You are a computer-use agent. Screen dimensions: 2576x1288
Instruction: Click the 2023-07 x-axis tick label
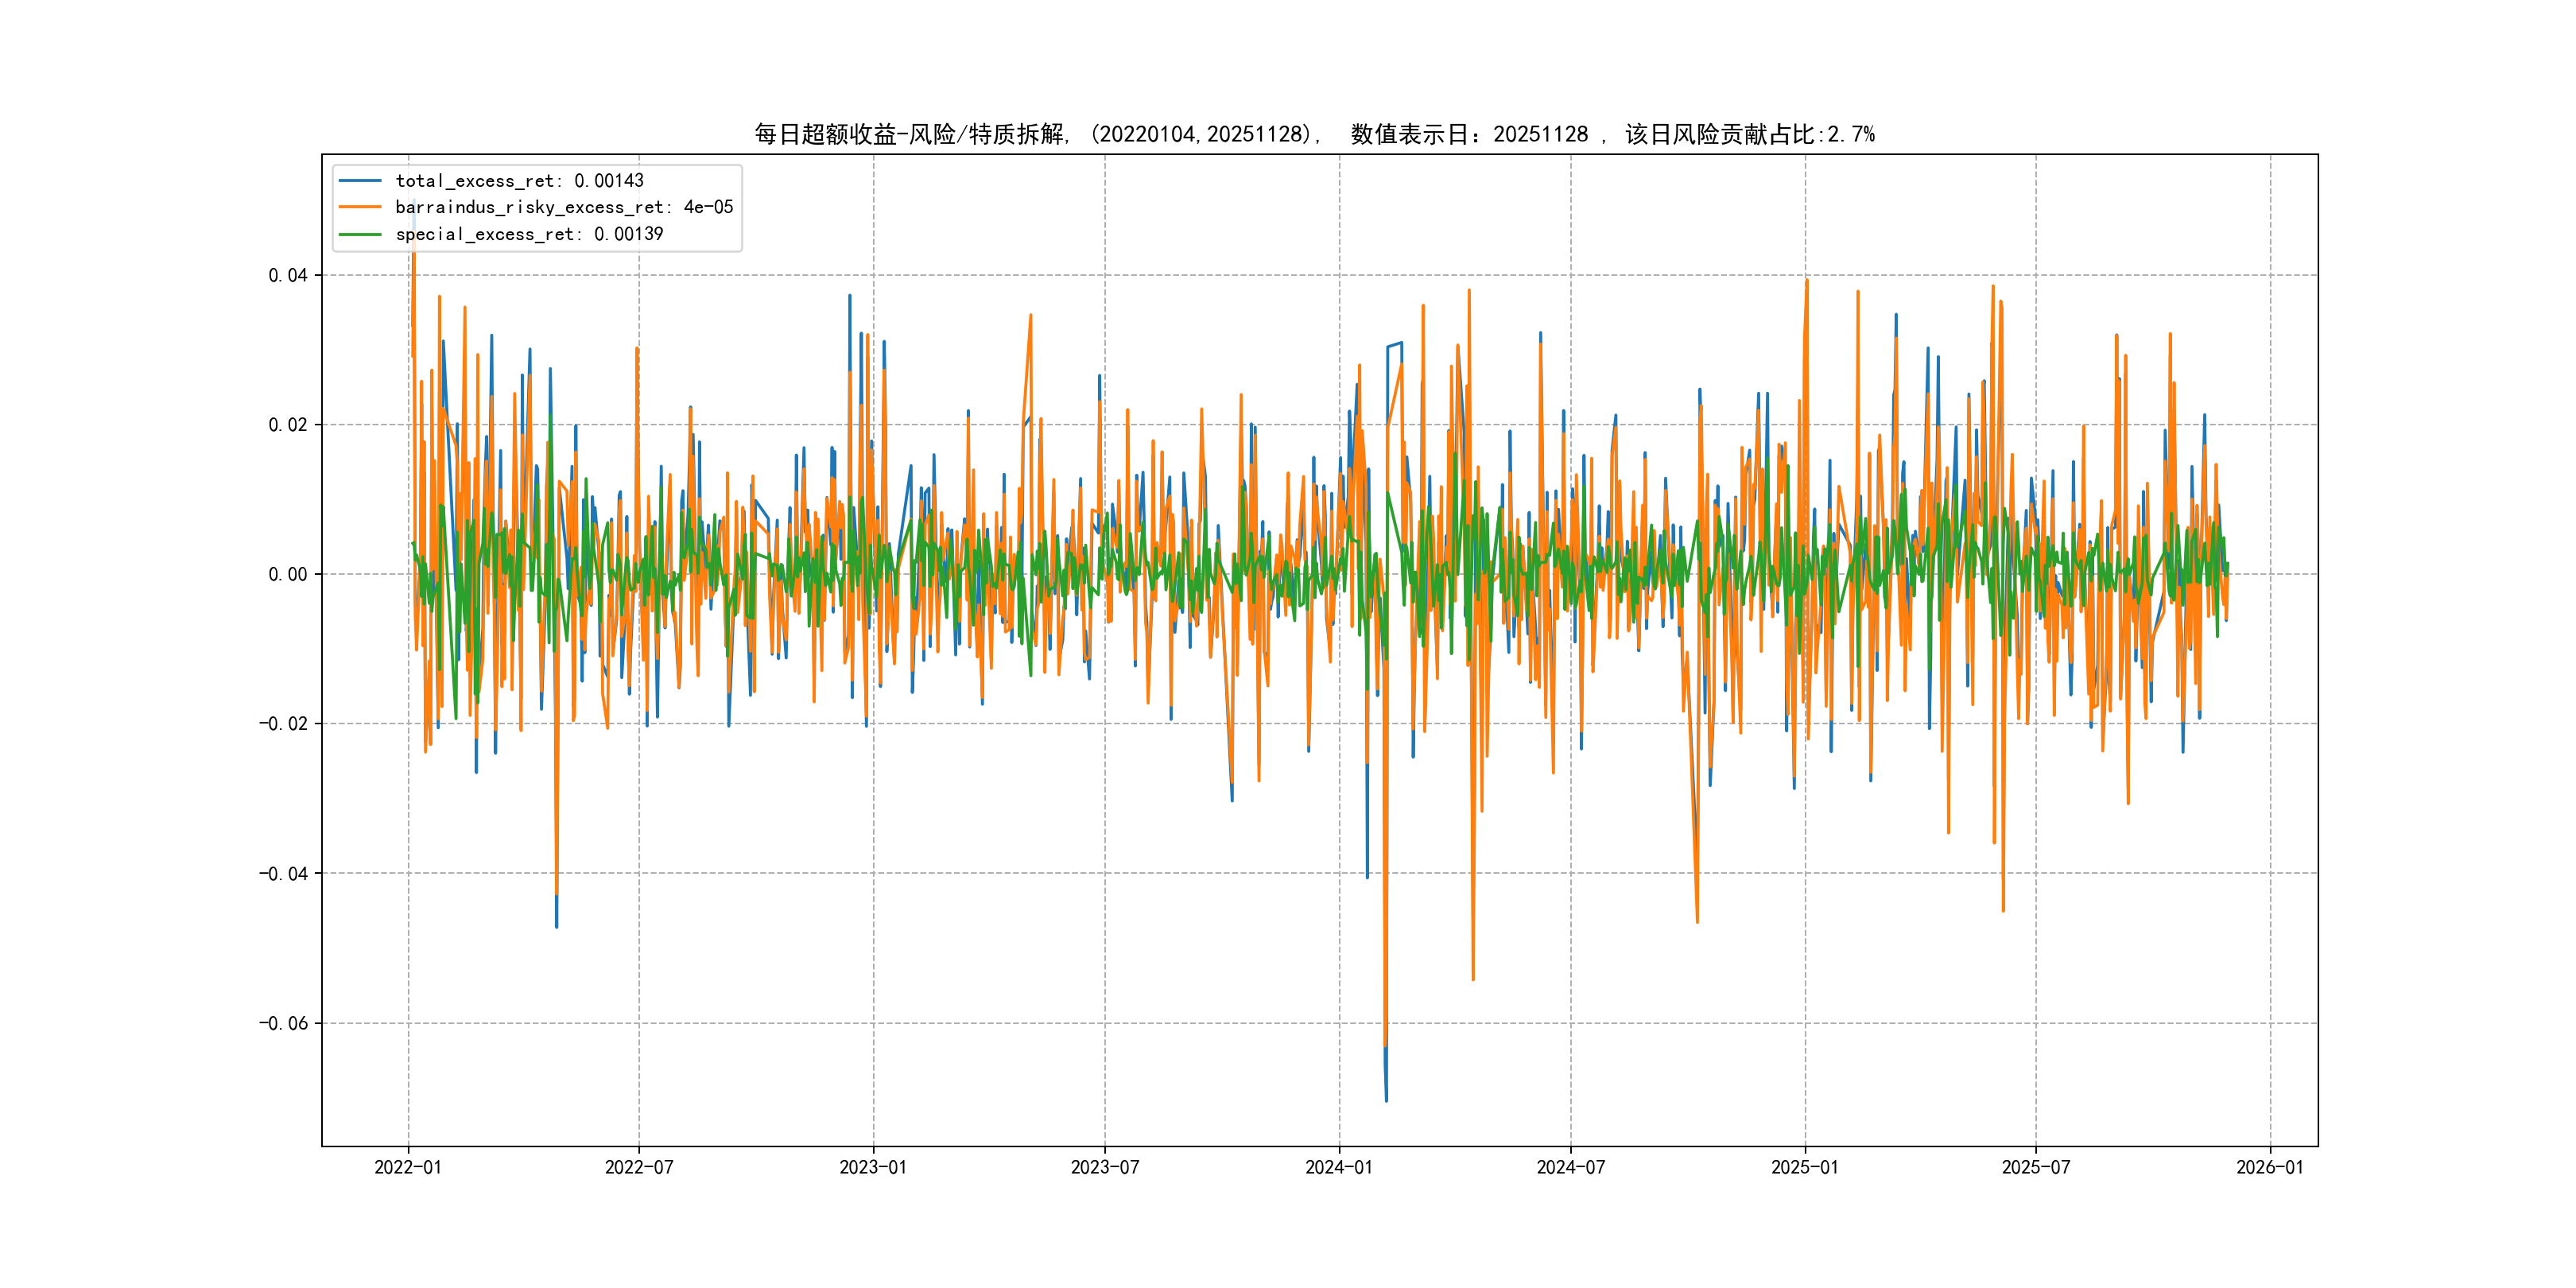pyautogui.click(x=1105, y=1167)
